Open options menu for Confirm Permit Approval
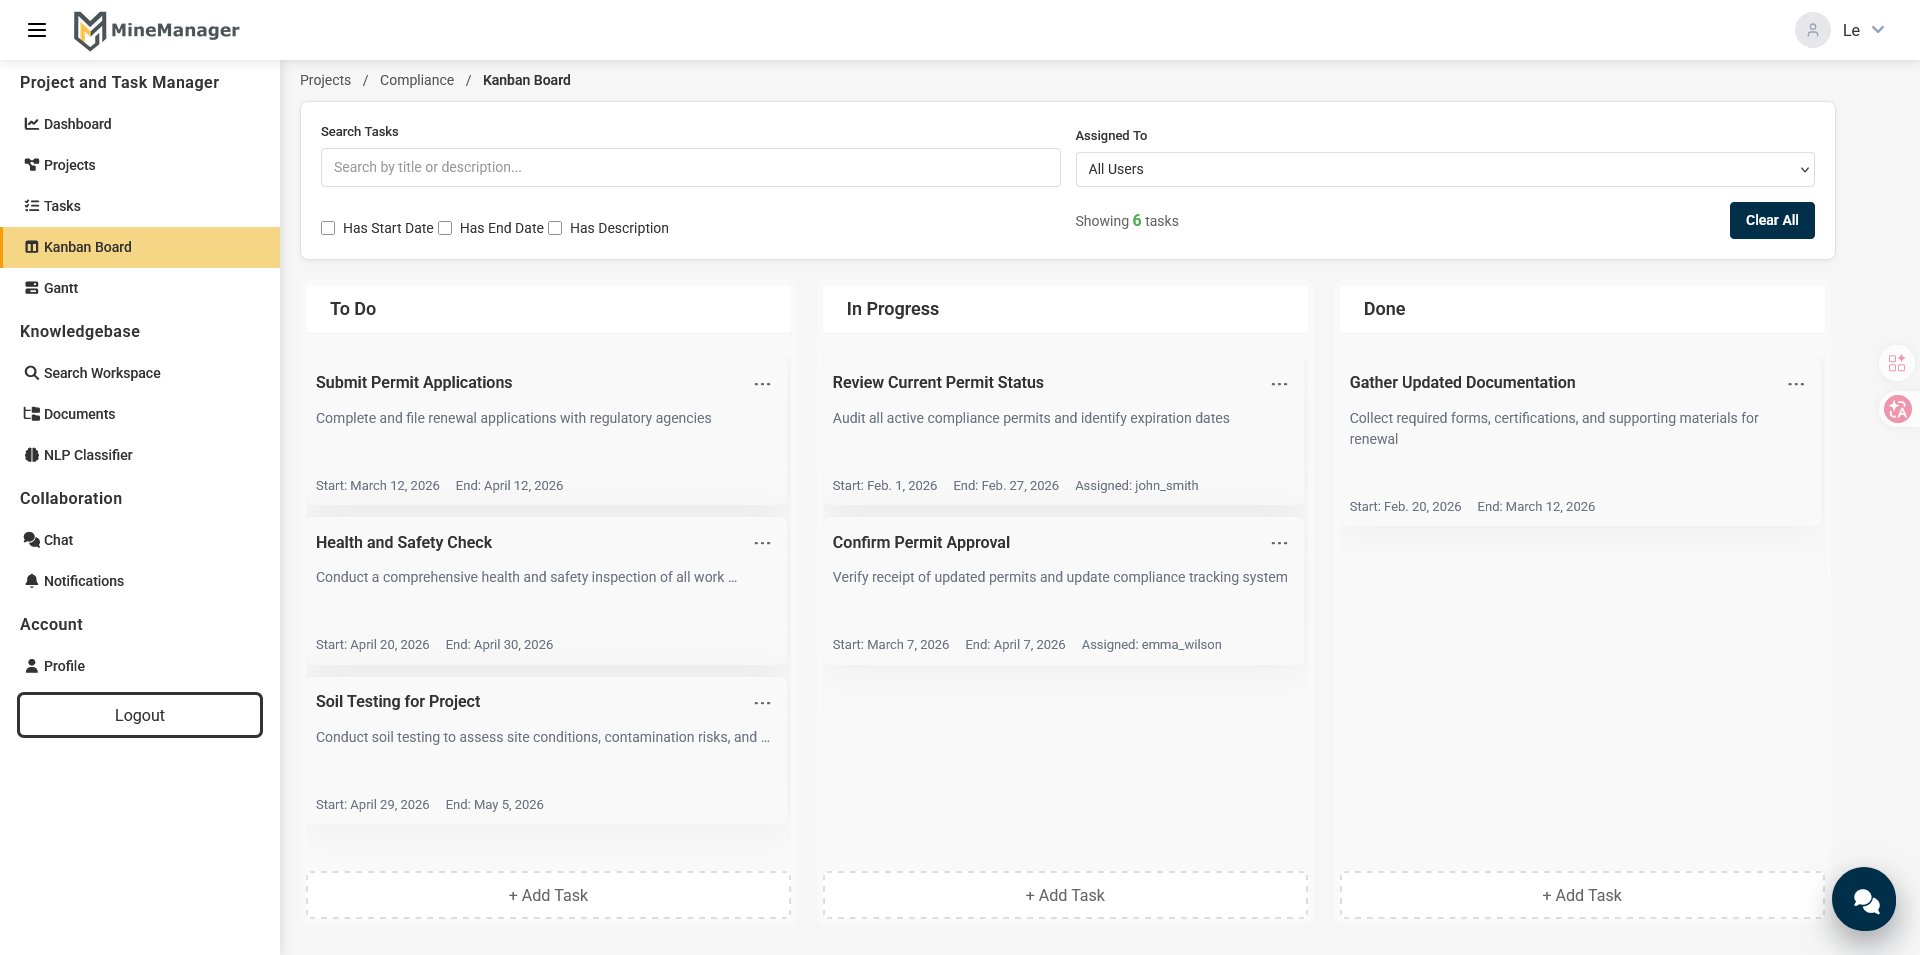1920x955 pixels. coord(1279,543)
